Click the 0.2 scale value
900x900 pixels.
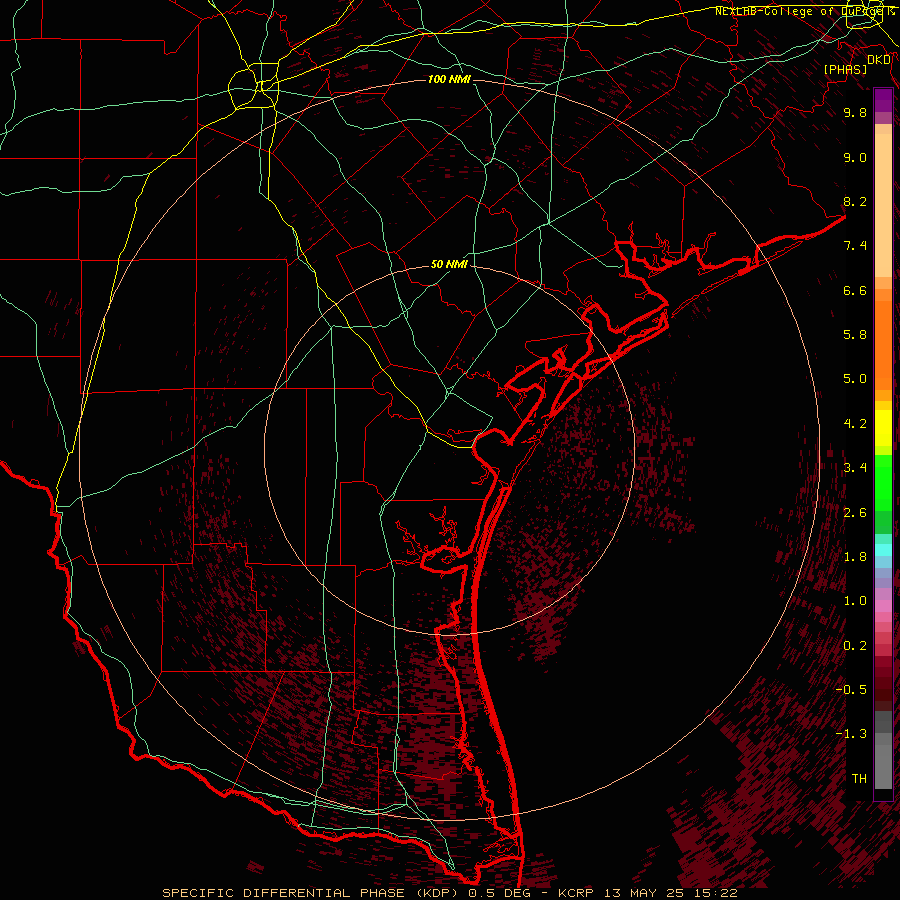tap(855, 646)
